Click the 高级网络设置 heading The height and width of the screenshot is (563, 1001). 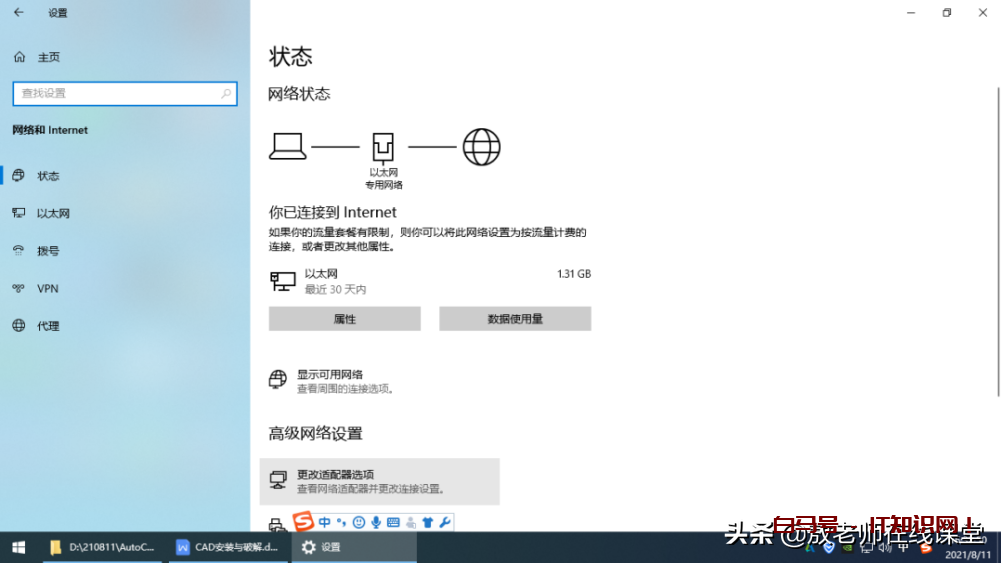point(315,433)
